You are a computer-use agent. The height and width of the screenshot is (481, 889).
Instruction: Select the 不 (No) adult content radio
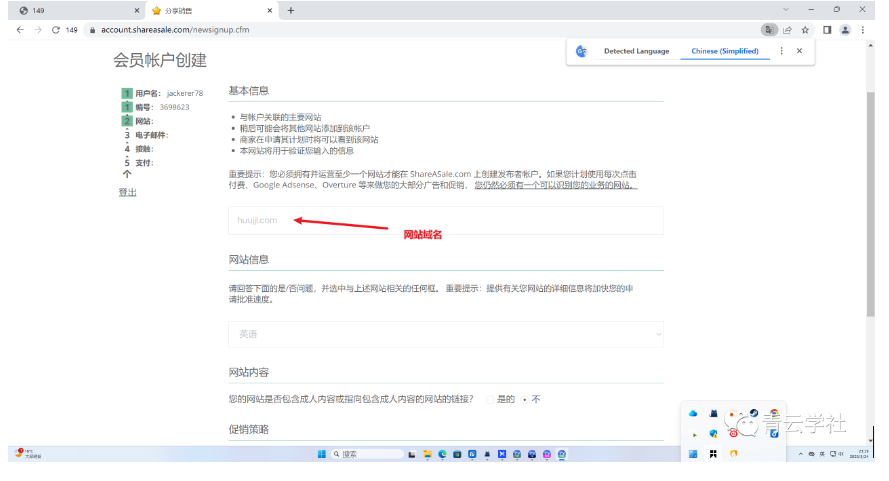pos(525,399)
